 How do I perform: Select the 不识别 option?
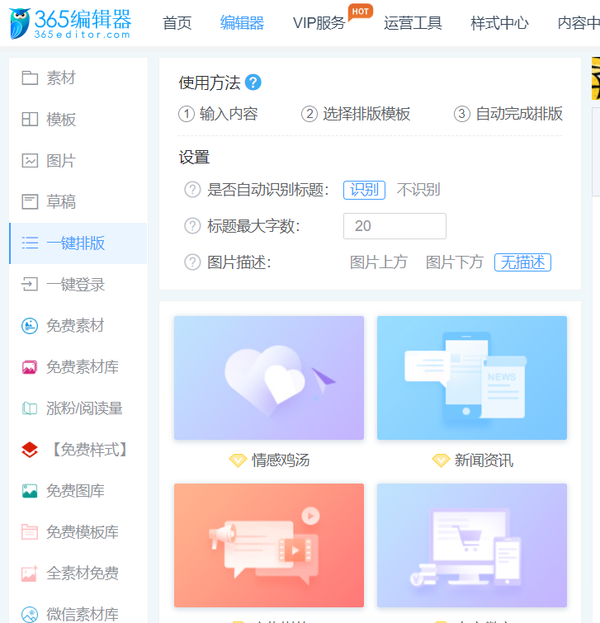[418, 190]
